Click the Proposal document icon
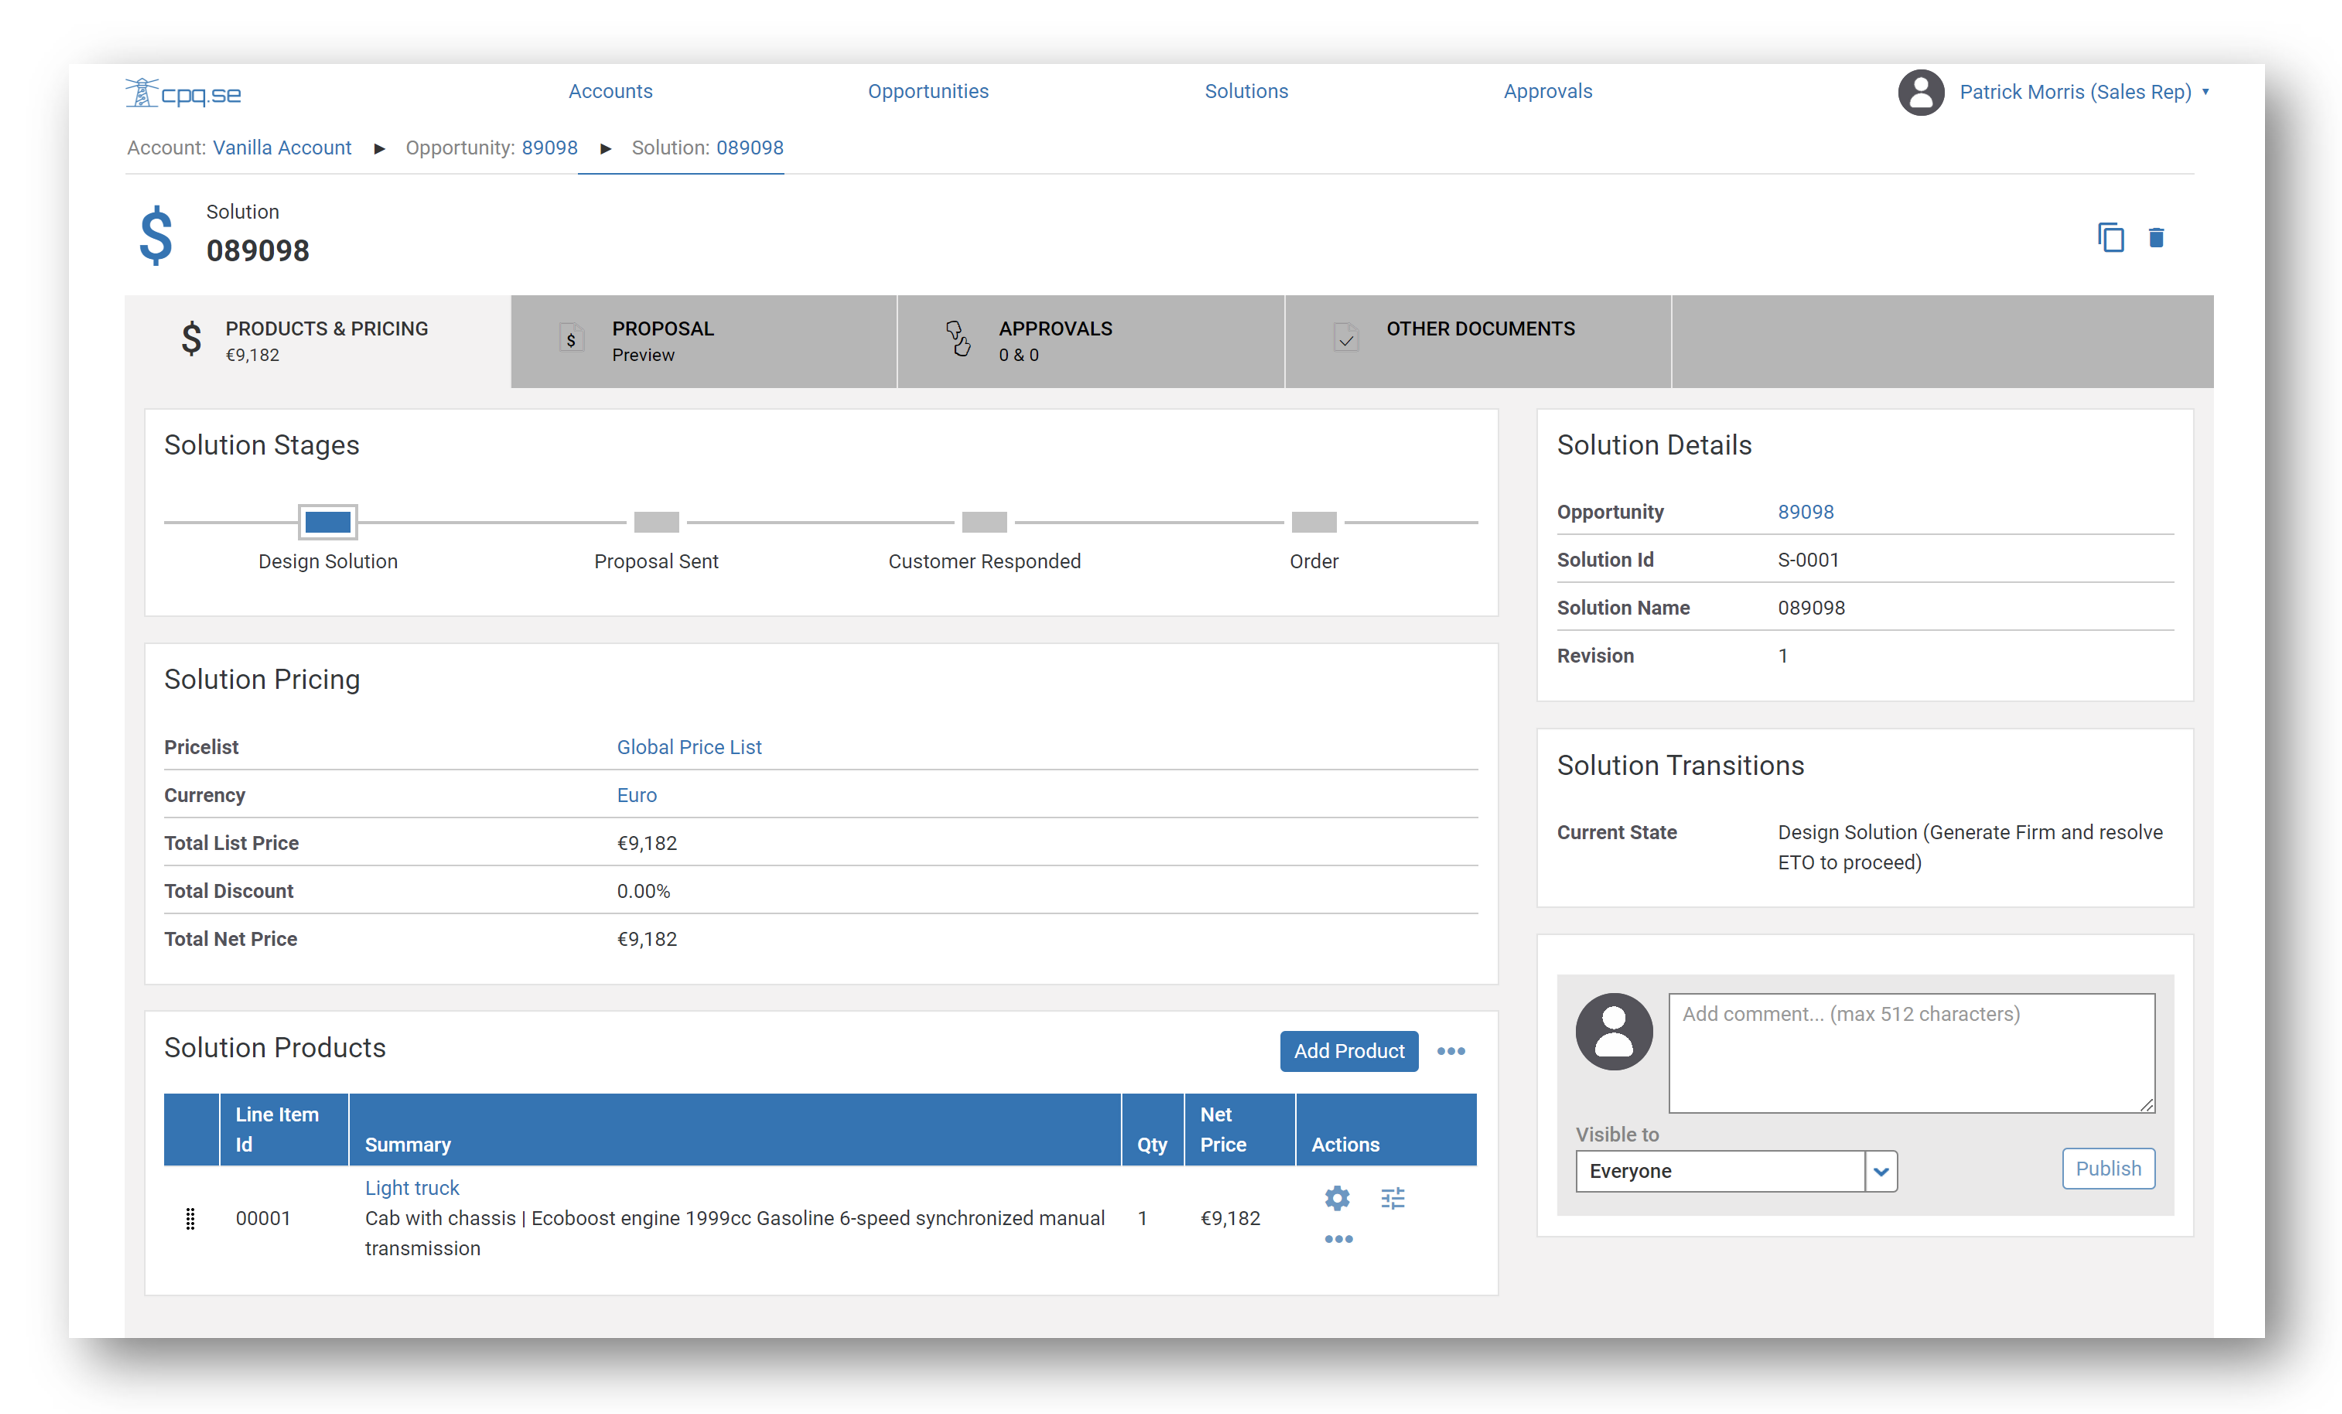The width and height of the screenshot is (2342, 1414). (571, 339)
